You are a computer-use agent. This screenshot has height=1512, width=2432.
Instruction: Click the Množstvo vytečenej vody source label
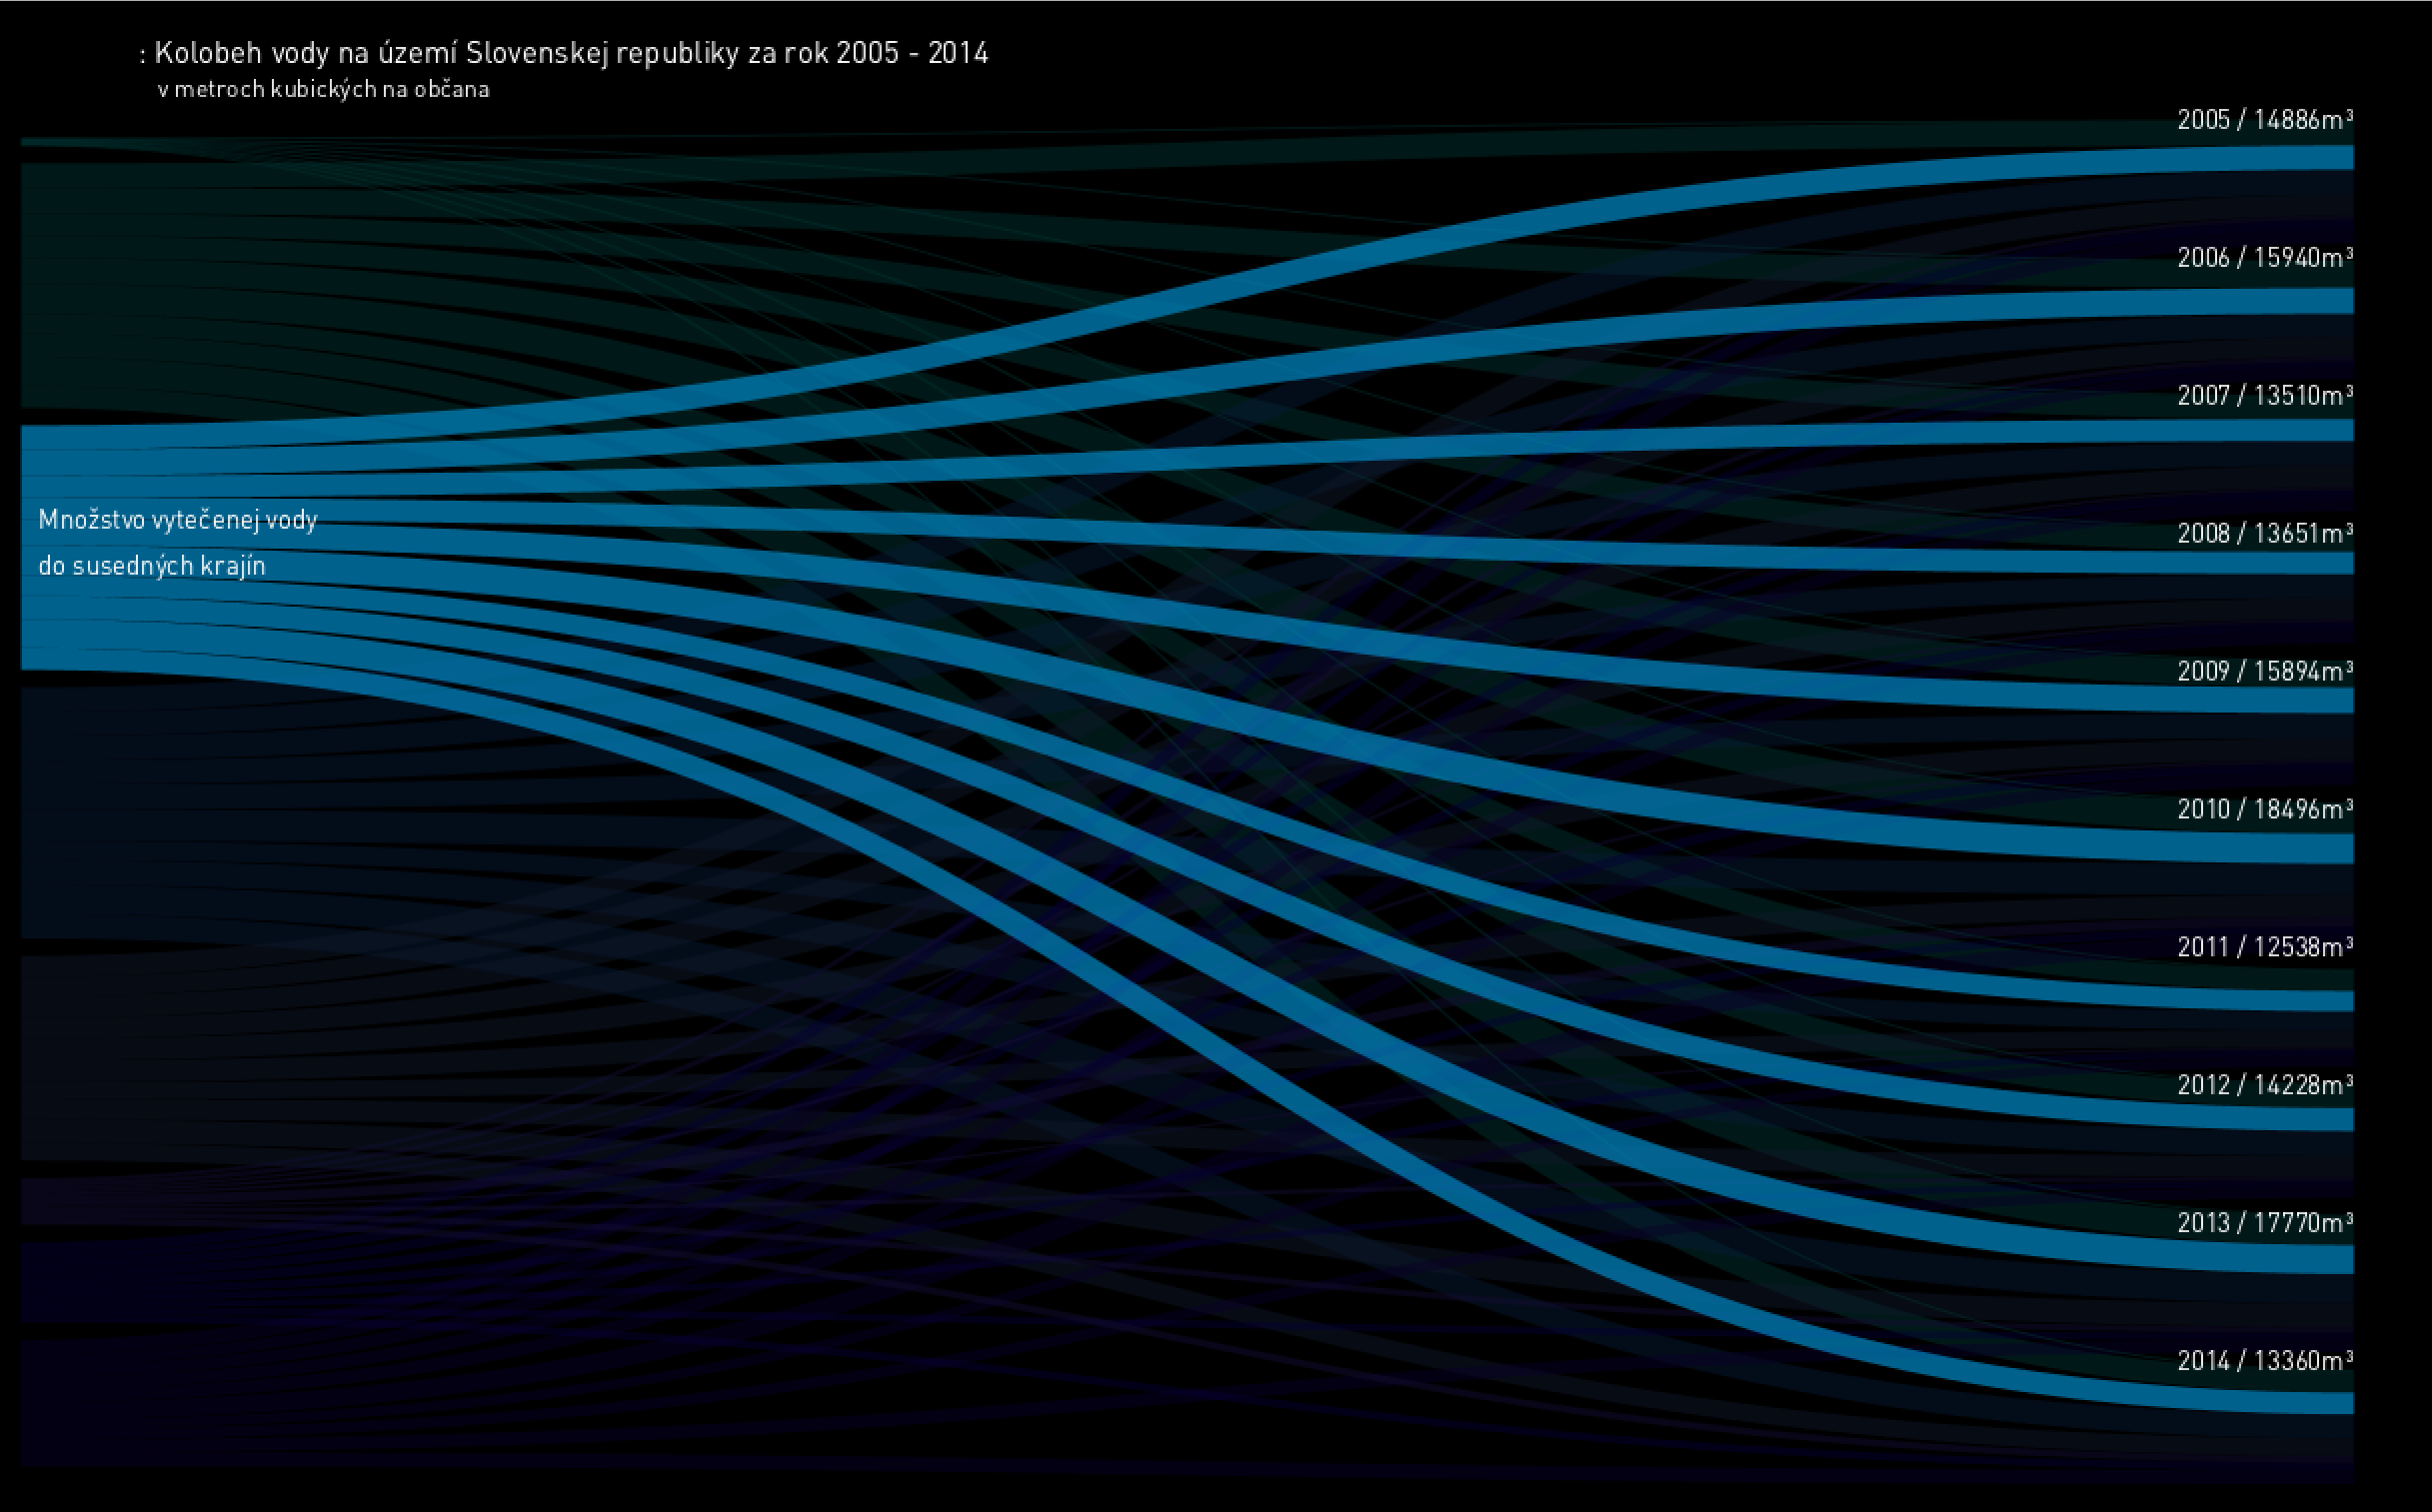pyautogui.click(x=178, y=520)
